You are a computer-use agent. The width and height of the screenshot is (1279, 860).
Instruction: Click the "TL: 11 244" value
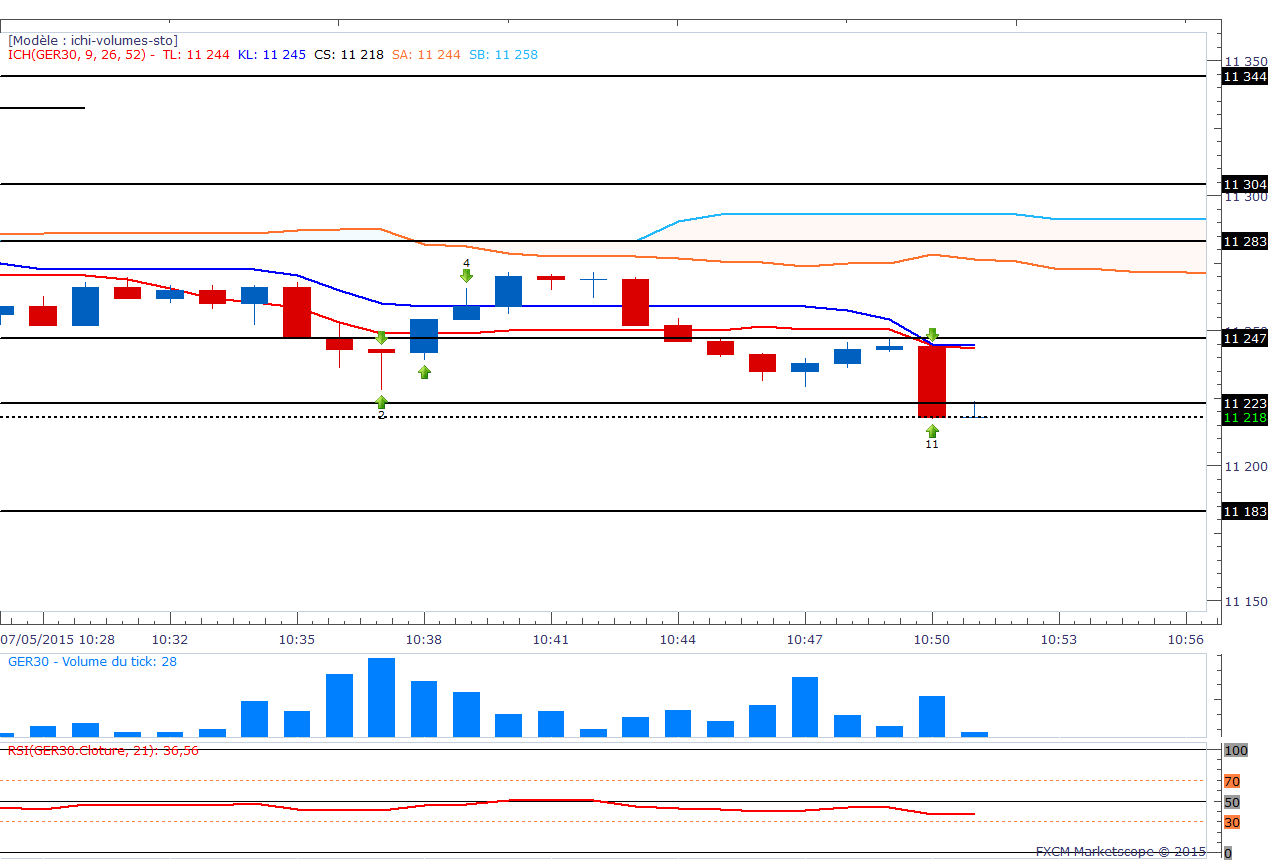pos(196,55)
